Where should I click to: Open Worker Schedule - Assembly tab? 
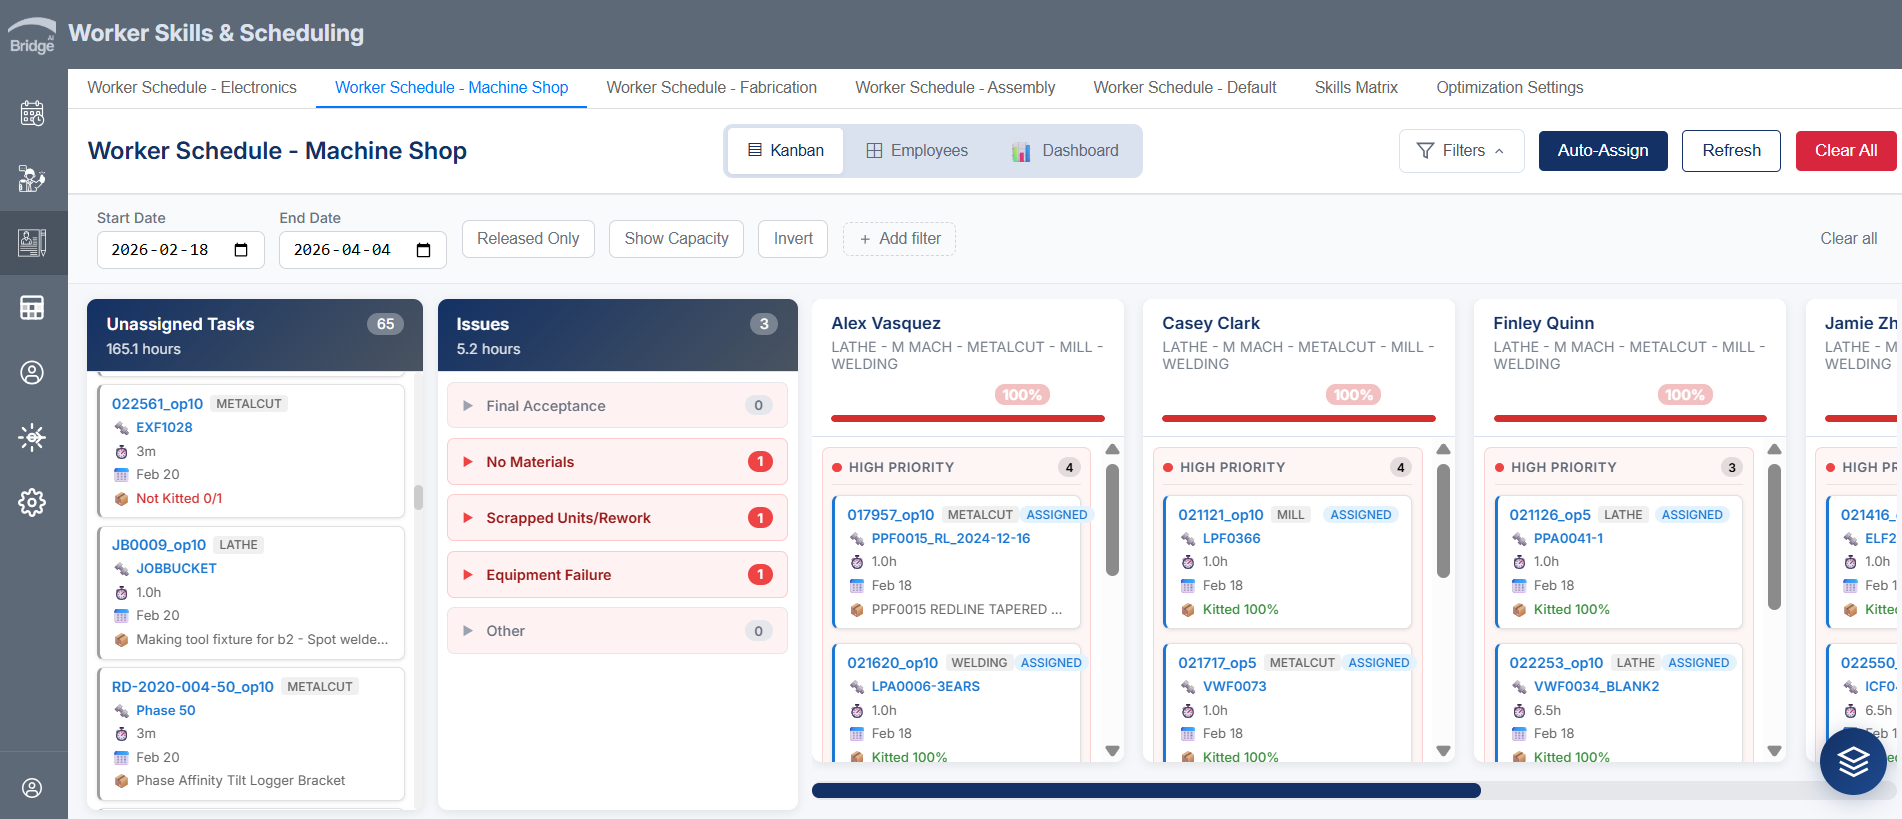[x=955, y=88]
